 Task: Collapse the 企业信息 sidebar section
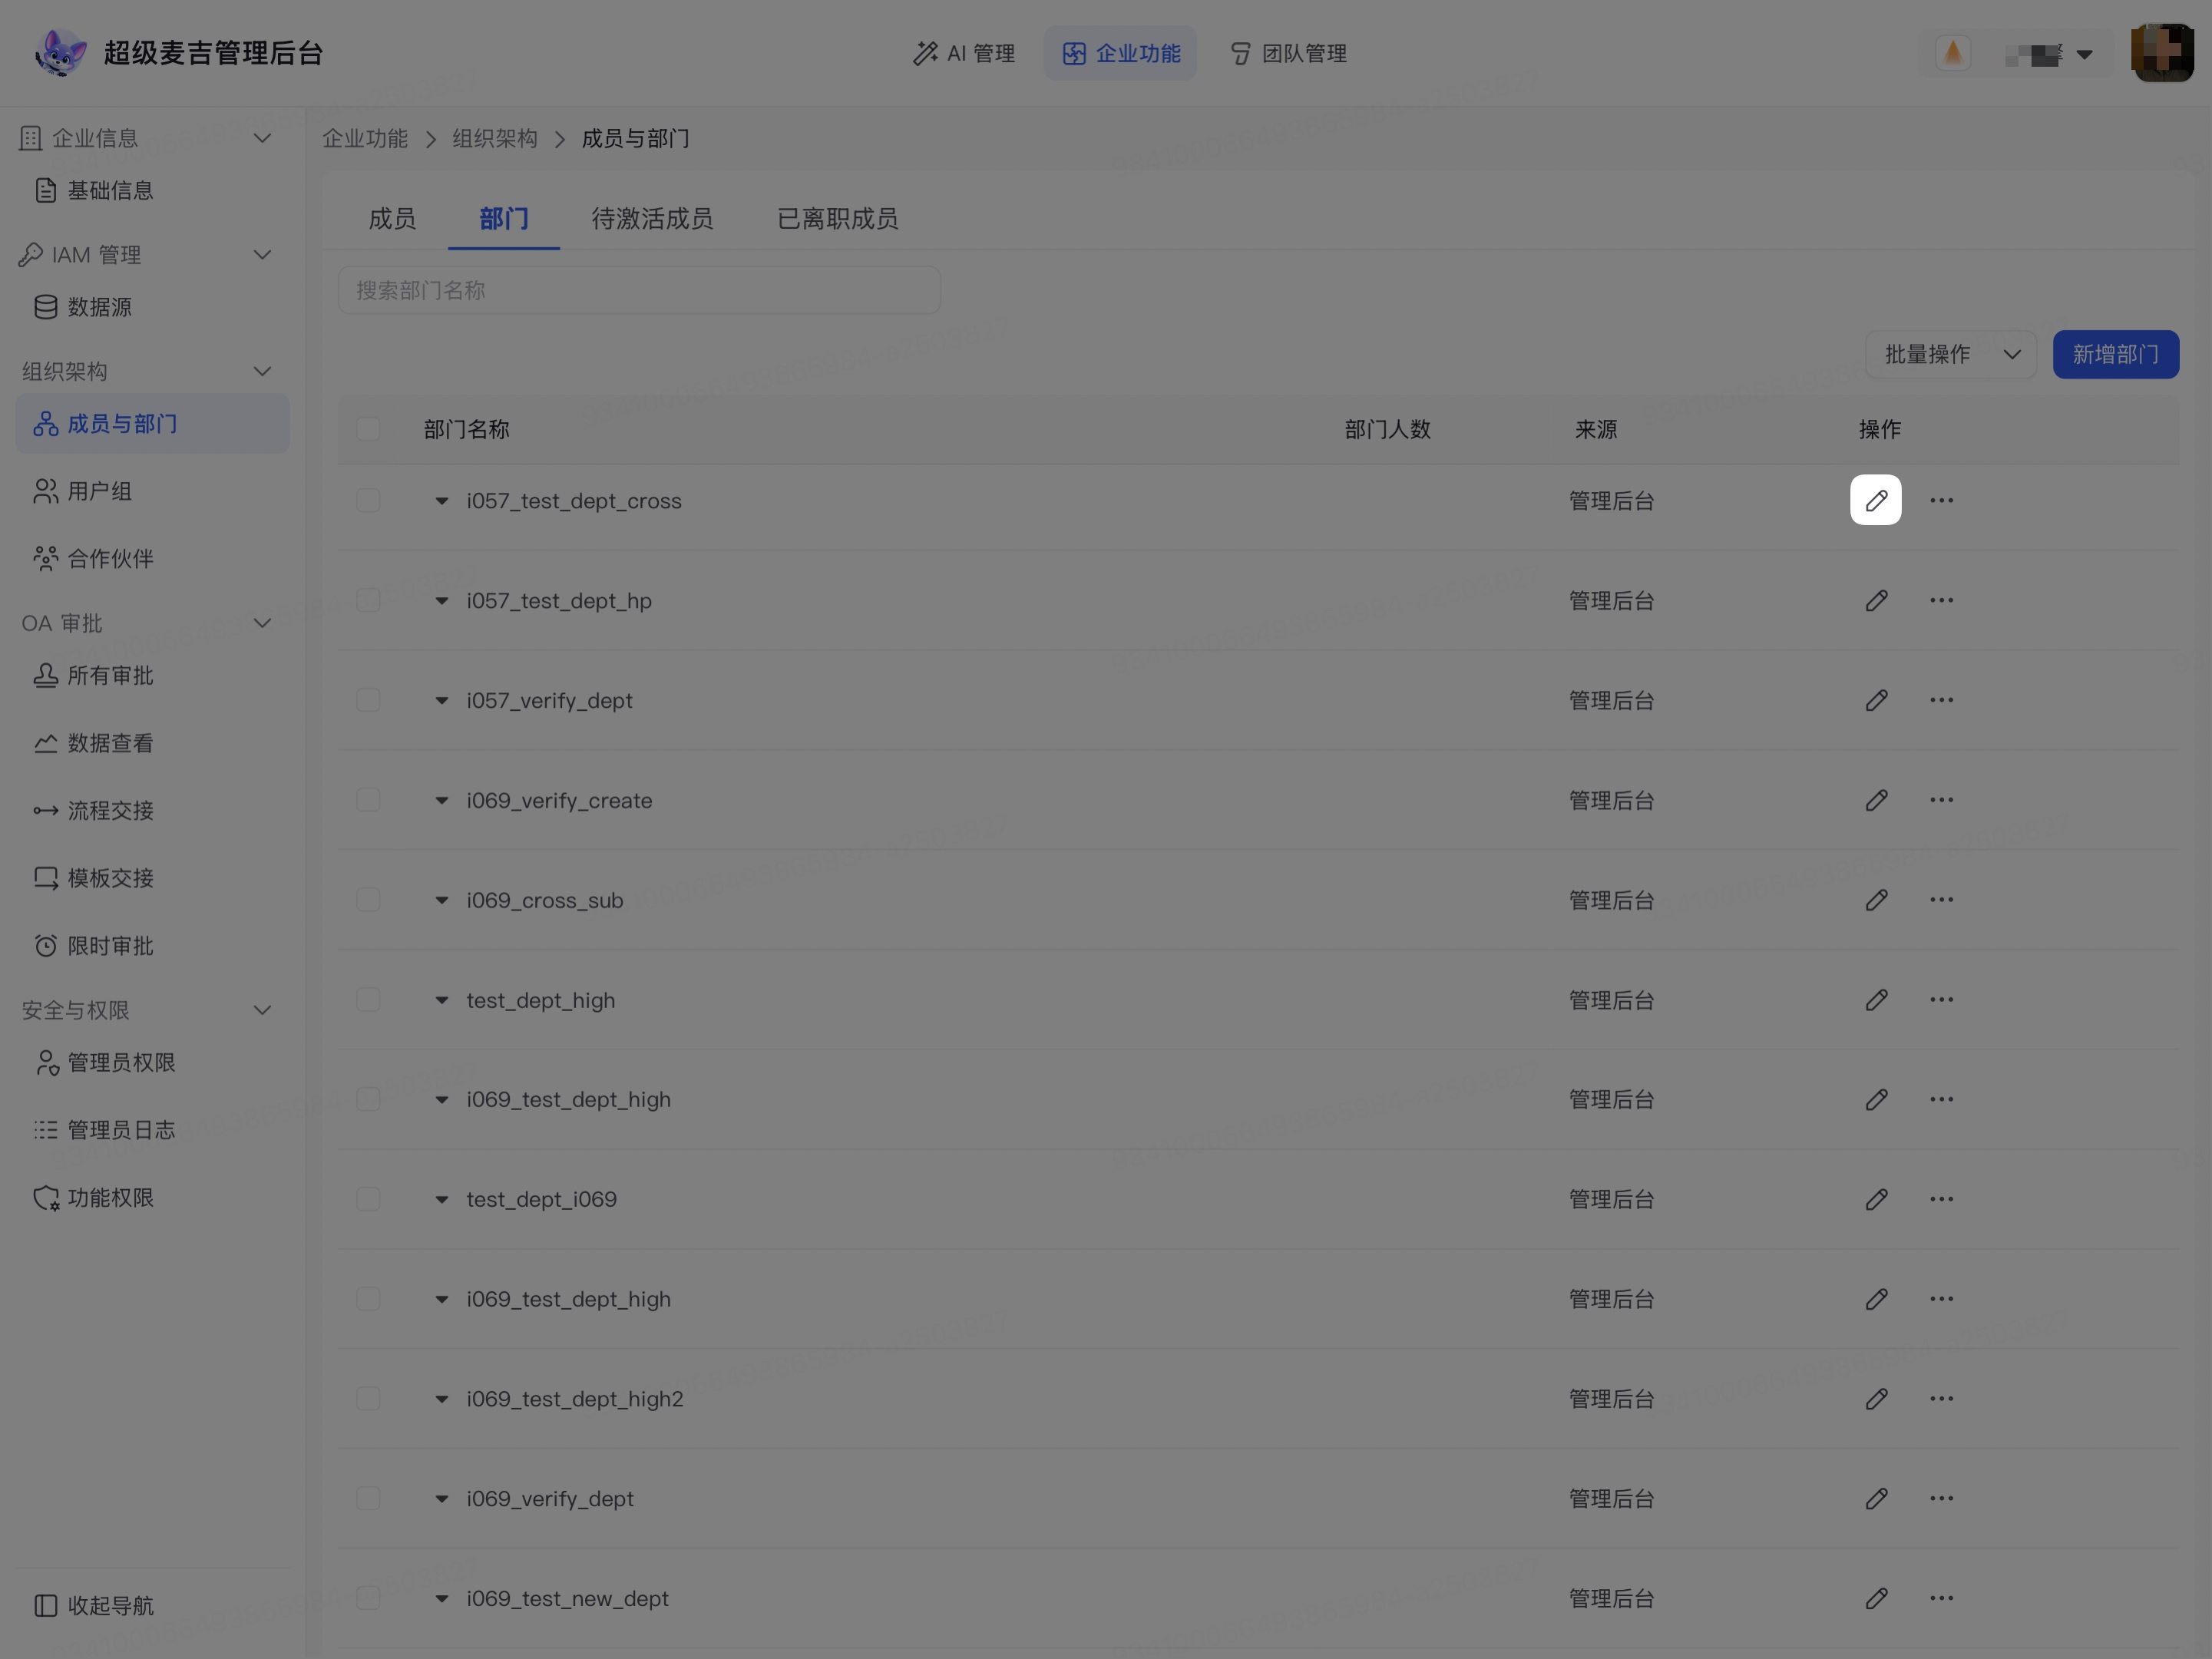[x=262, y=138]
